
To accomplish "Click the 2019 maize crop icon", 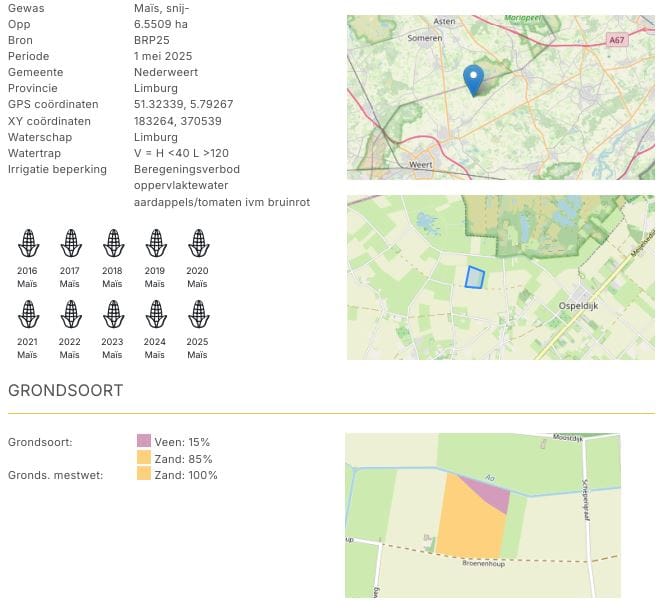I will point(155,243).
